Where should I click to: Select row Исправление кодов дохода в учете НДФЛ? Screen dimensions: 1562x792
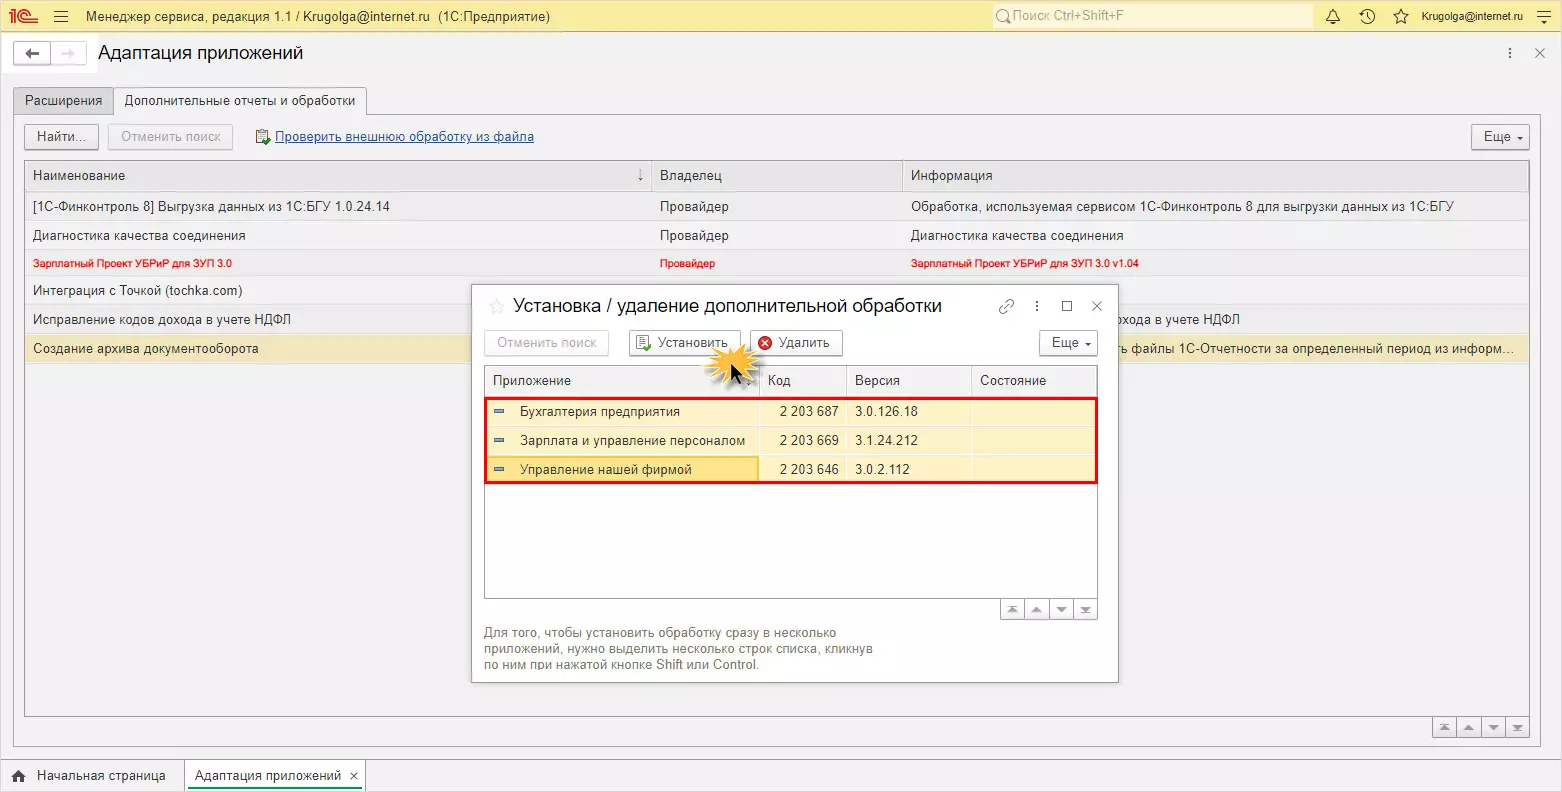click(162, 320)
